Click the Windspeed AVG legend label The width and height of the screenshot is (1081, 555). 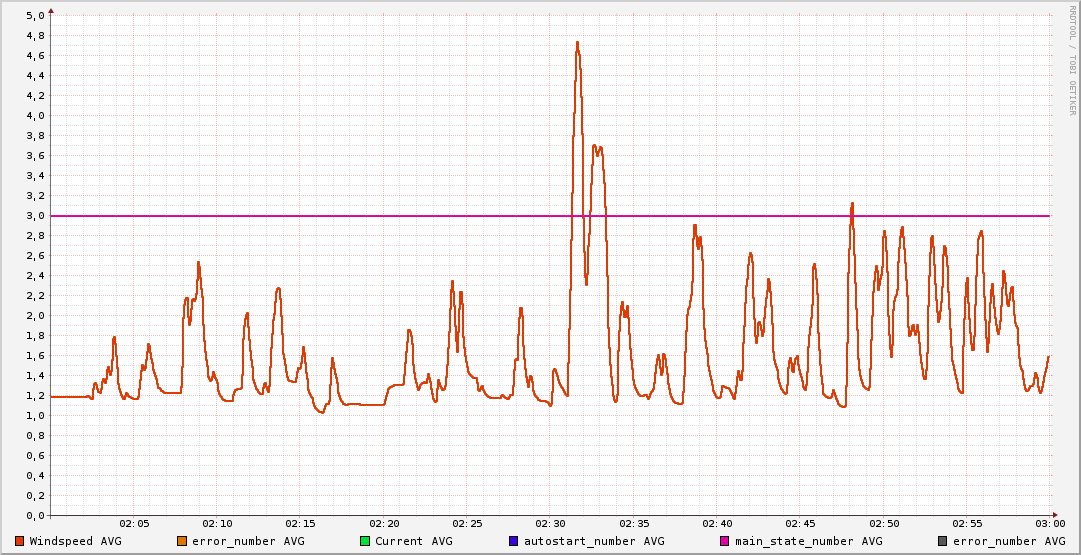pos(75,541)
